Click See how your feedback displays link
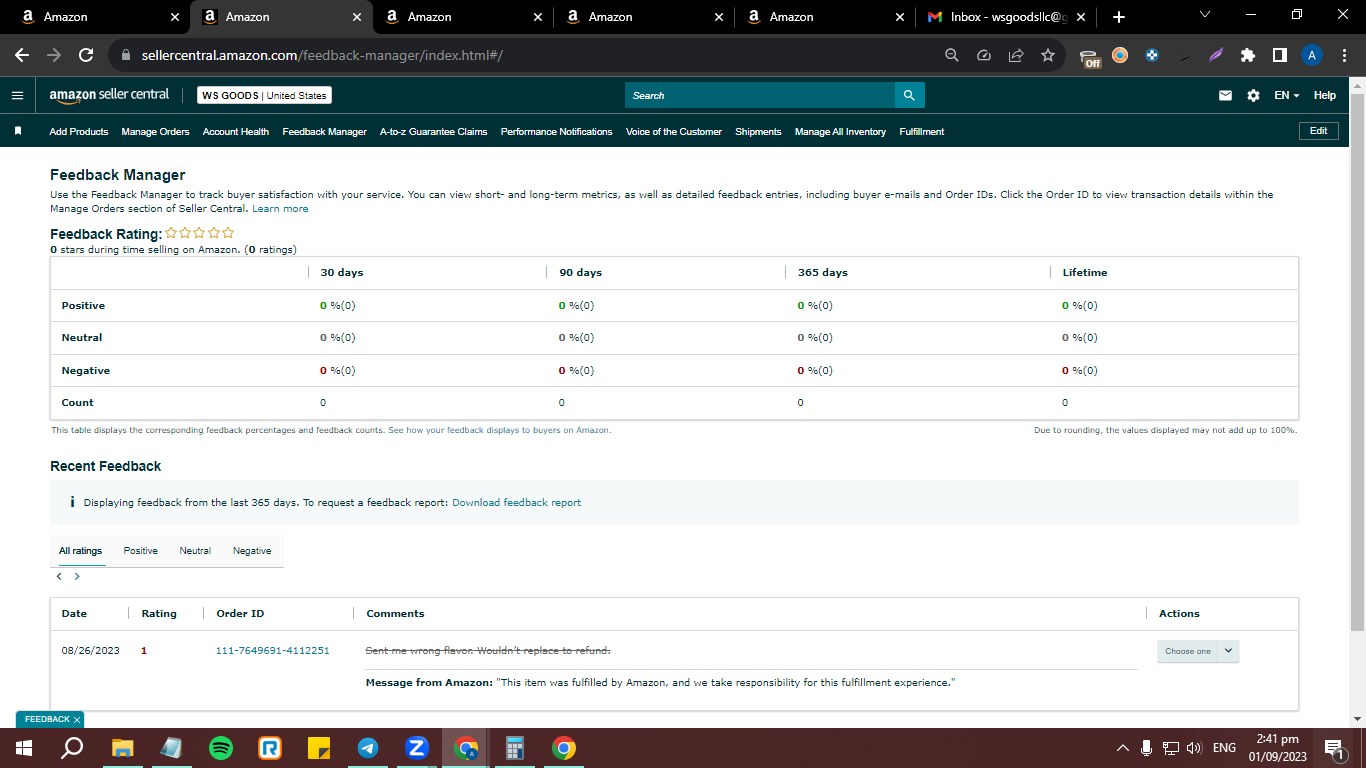Screen dimensions: 1366x768 (x=499, y=430)
